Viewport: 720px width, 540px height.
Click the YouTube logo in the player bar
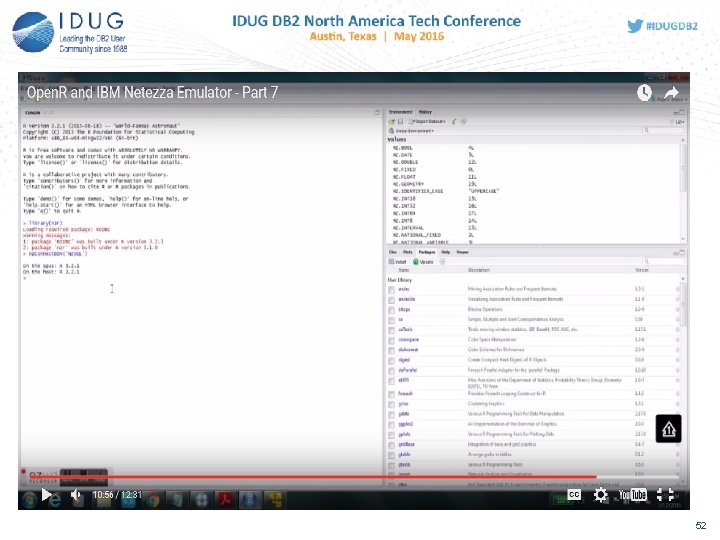point(632,495)
